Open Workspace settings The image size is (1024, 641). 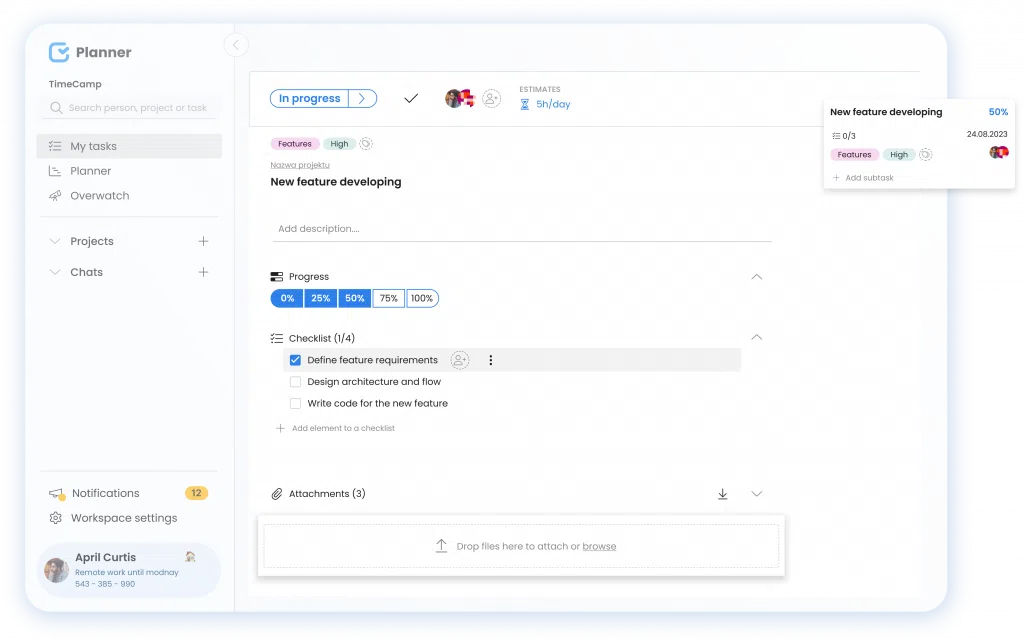click(123, 518)
